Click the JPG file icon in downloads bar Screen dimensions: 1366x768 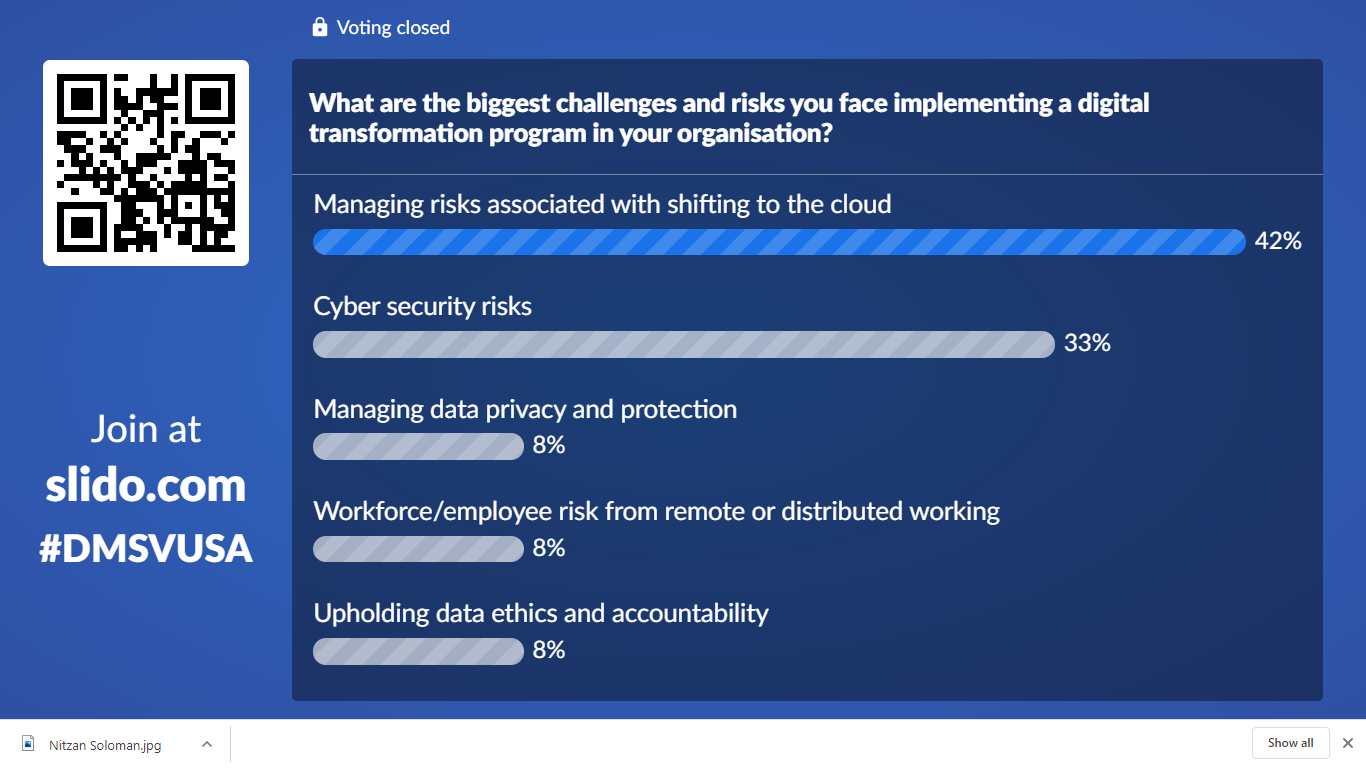tap(29, 744)
